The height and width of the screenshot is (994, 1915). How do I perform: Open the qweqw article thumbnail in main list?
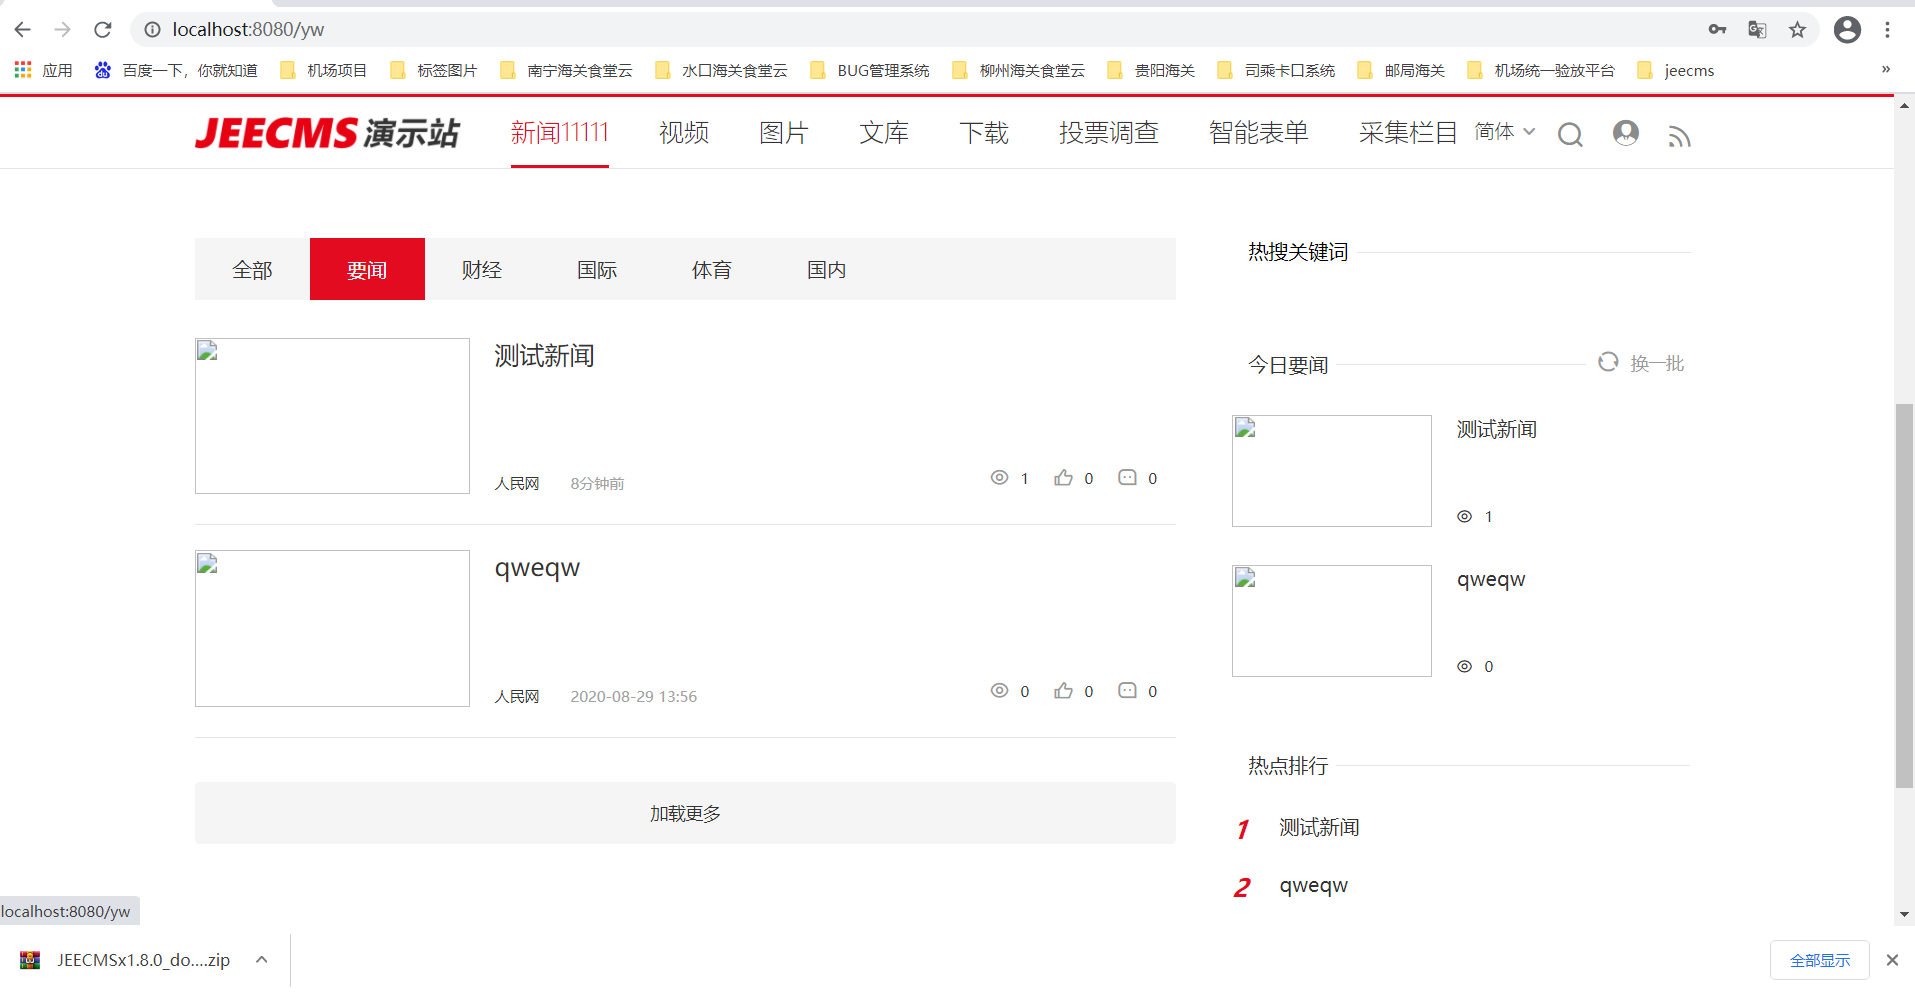pyautogui.click(x=332, y=628)
